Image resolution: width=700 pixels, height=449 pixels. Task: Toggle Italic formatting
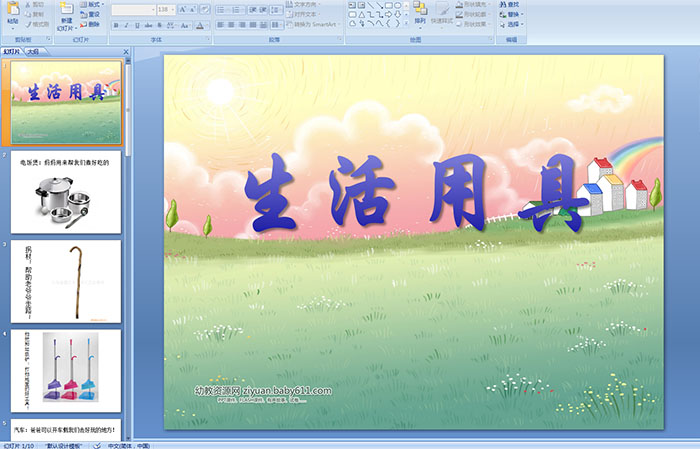click(126, 24)
